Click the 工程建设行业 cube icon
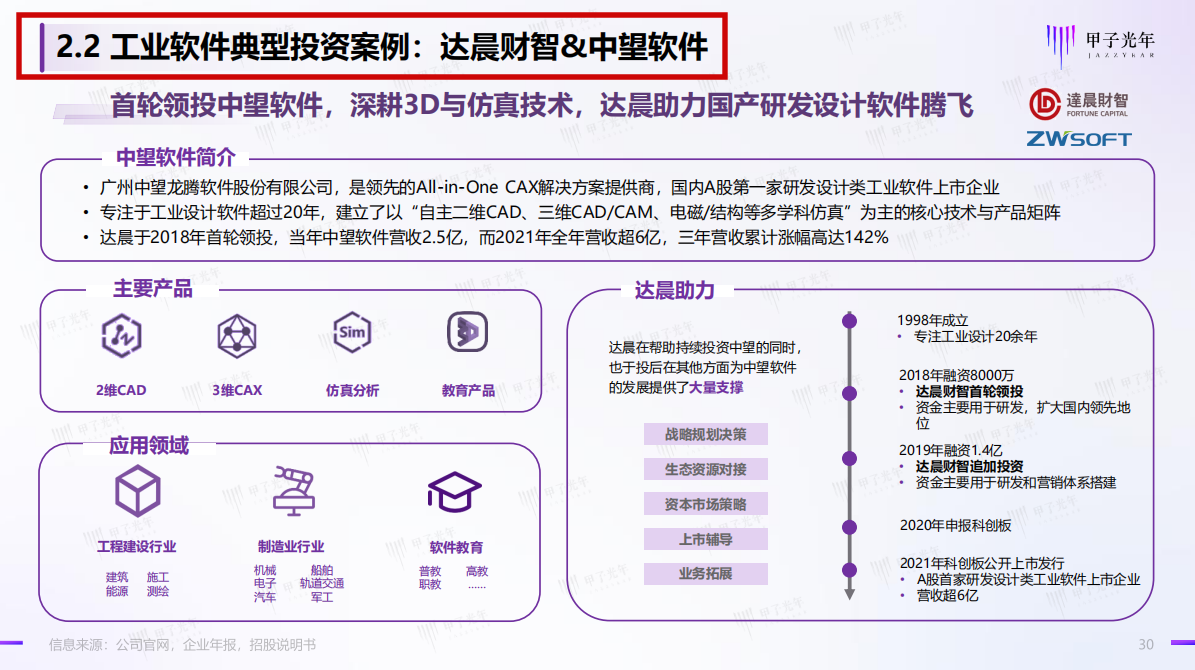 137,492
